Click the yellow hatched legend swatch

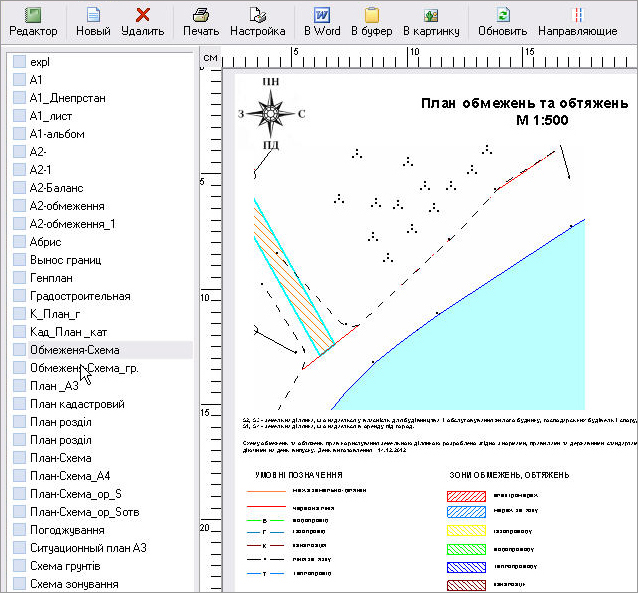tap(466, 530)
